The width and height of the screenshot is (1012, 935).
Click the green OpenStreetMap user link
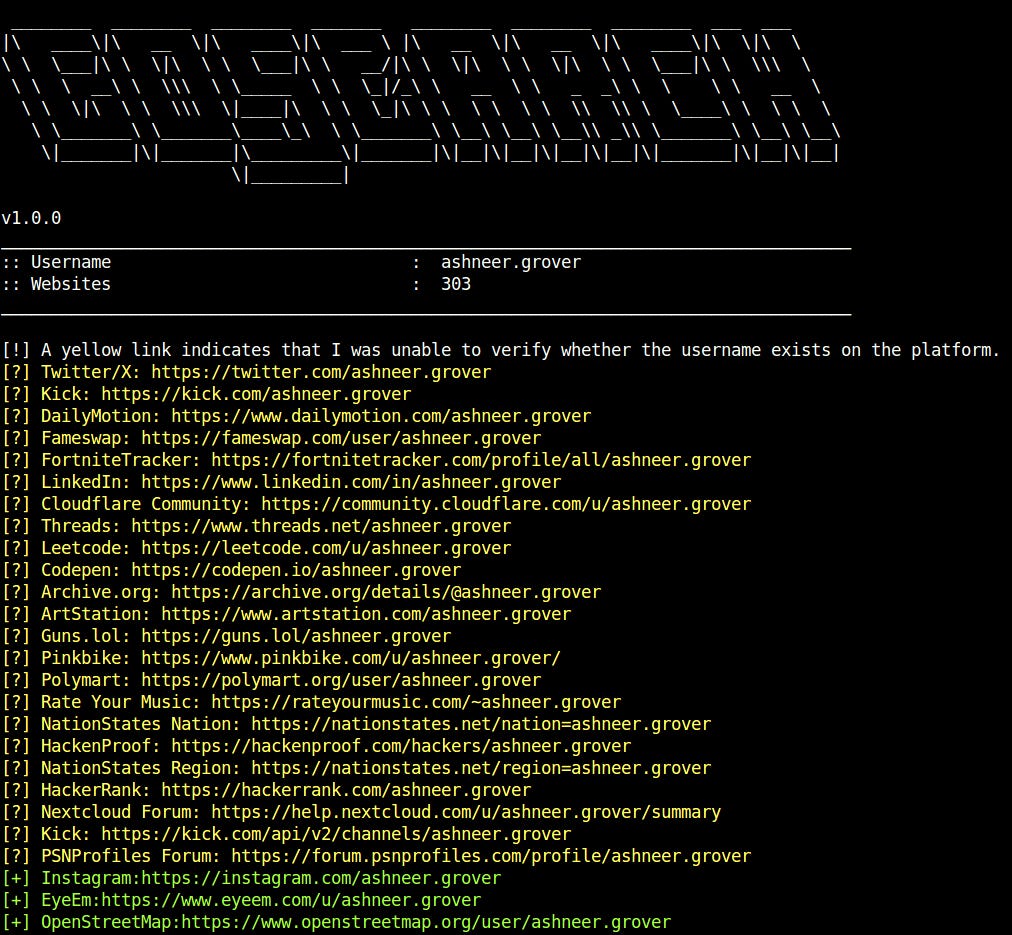[427, 921]
